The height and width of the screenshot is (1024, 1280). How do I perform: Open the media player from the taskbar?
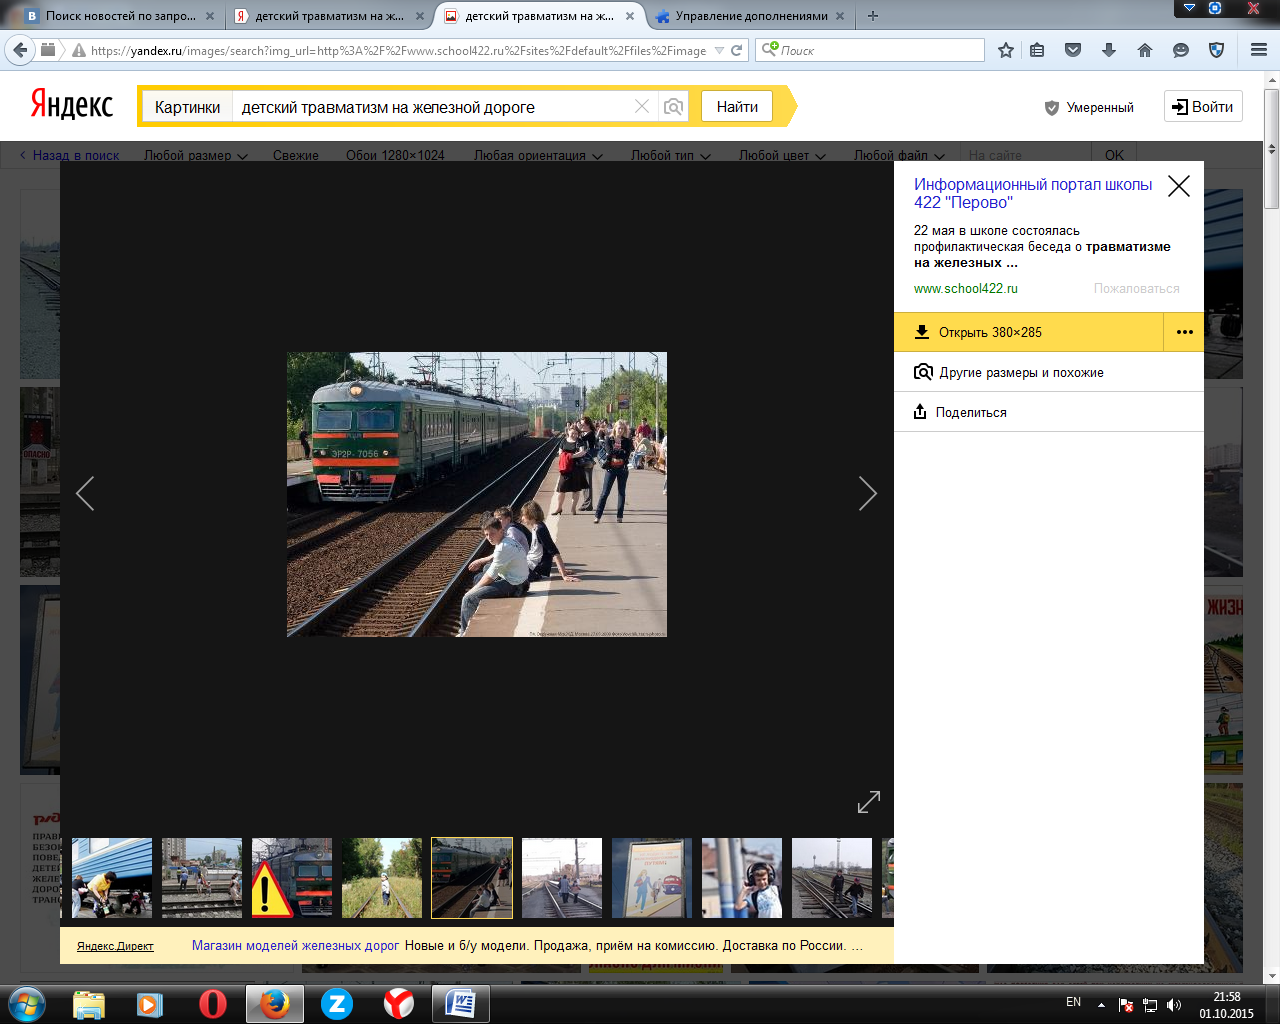pos(151,1003)
